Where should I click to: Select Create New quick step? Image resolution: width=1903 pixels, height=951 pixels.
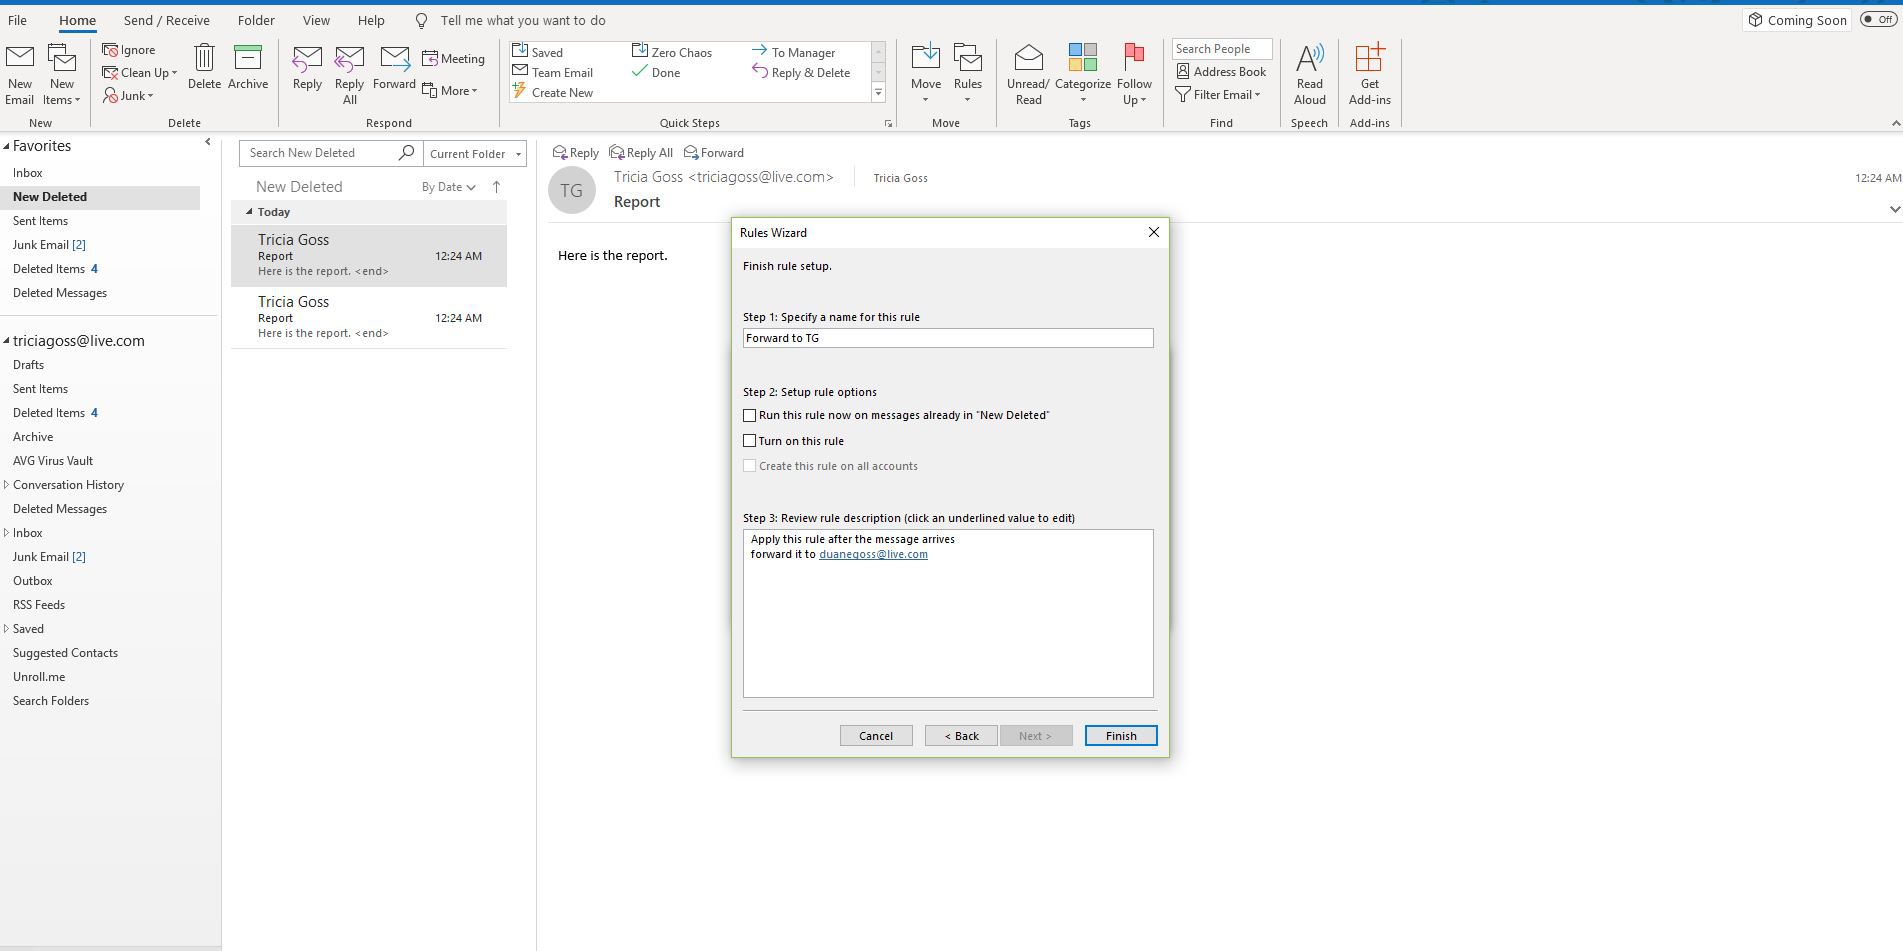pos(553,92)
